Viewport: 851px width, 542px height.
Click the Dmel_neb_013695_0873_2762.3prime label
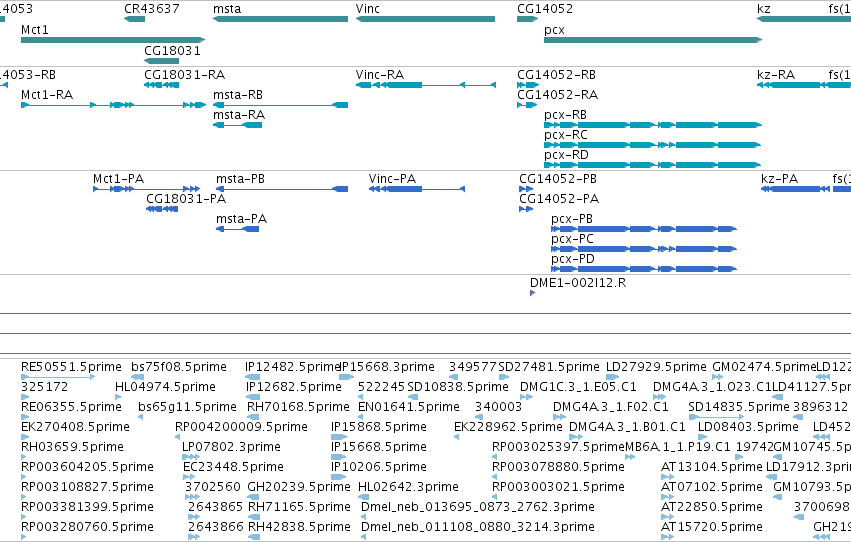pos(478,507)
